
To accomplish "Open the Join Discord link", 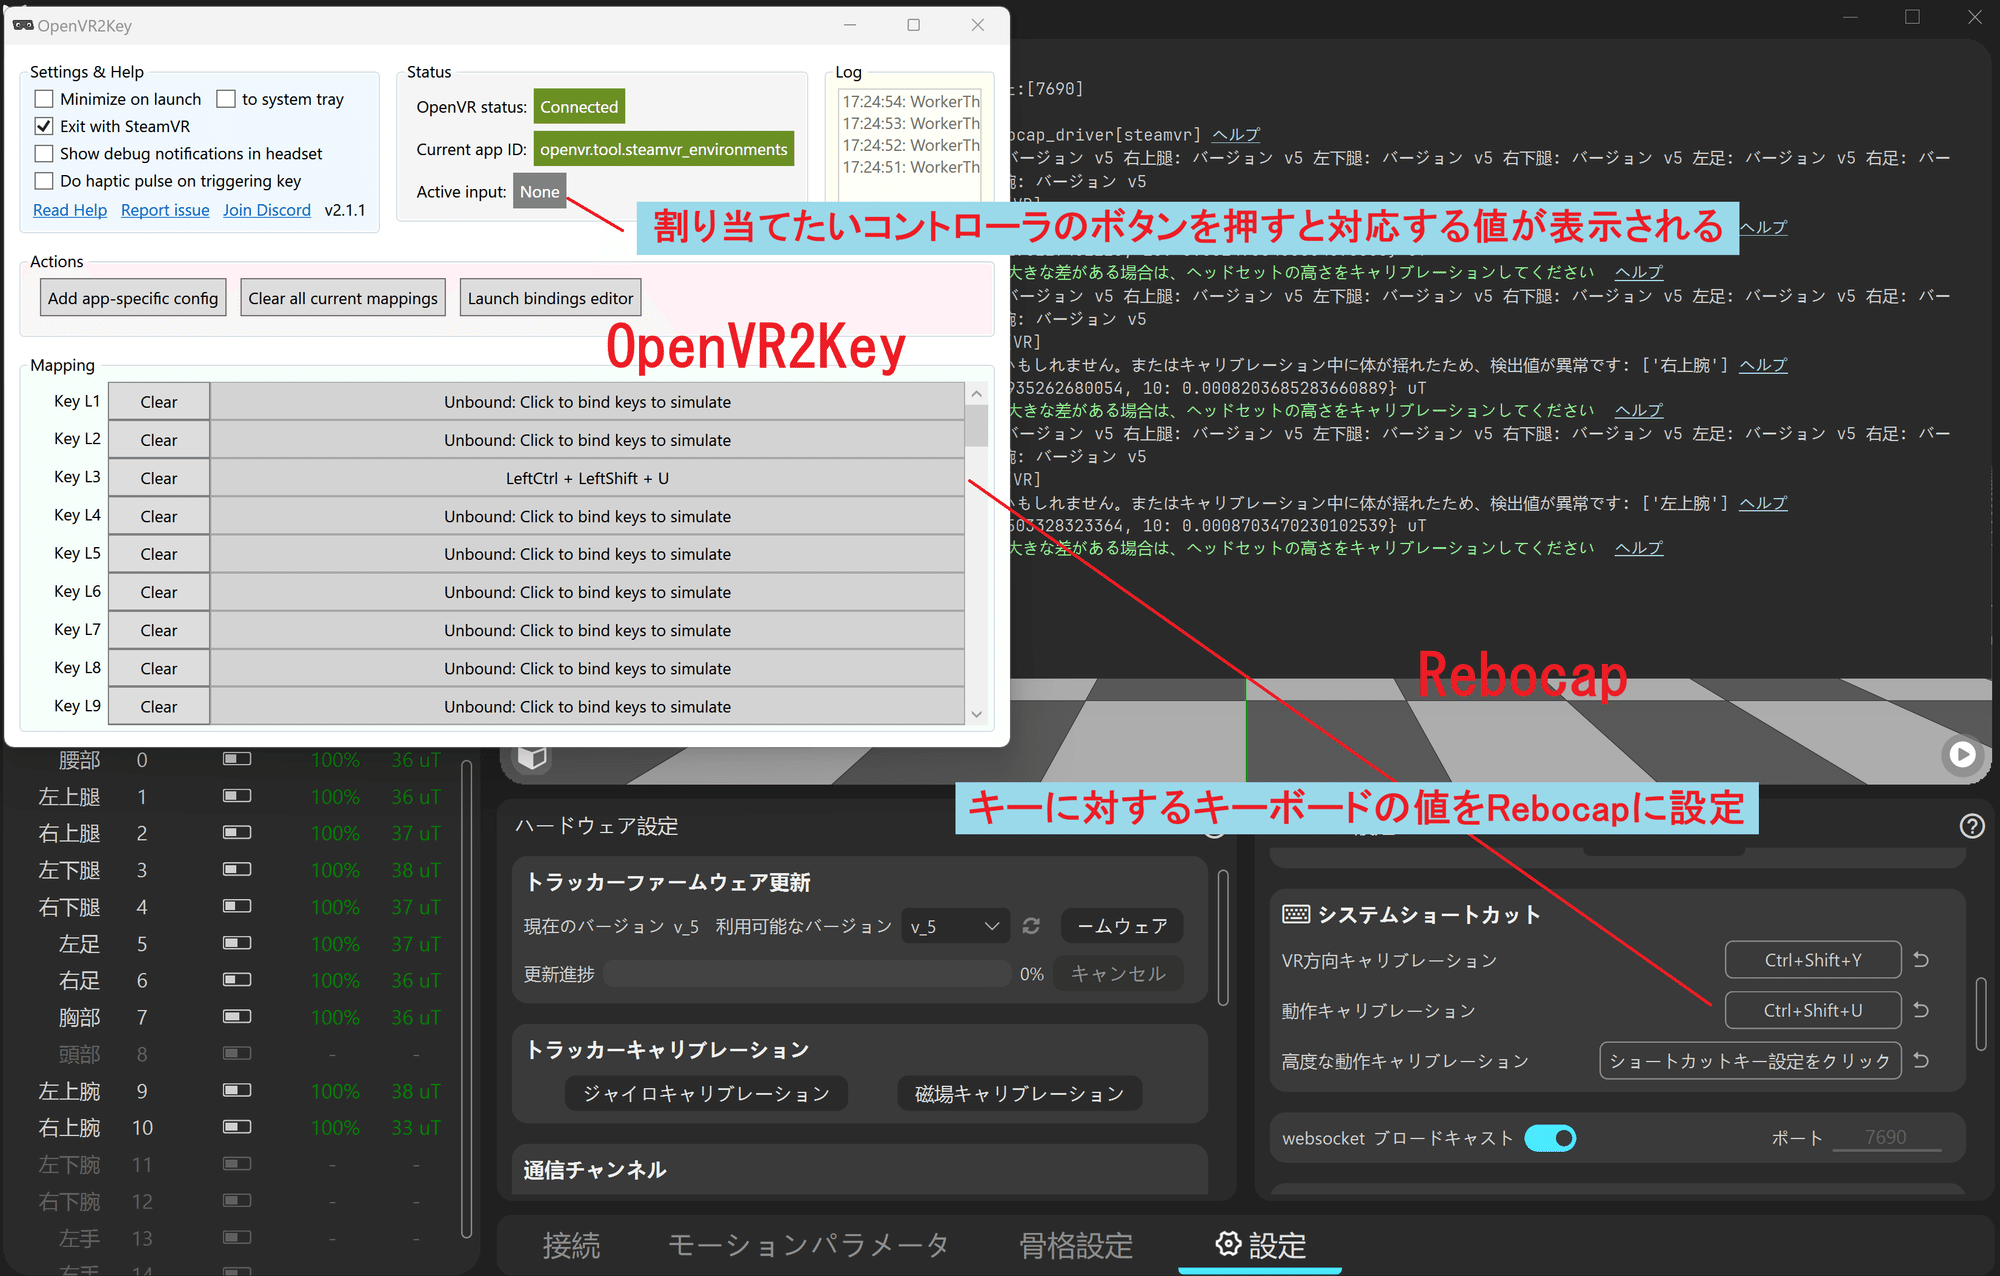I will pyautogui.click(x=266, y=209).
